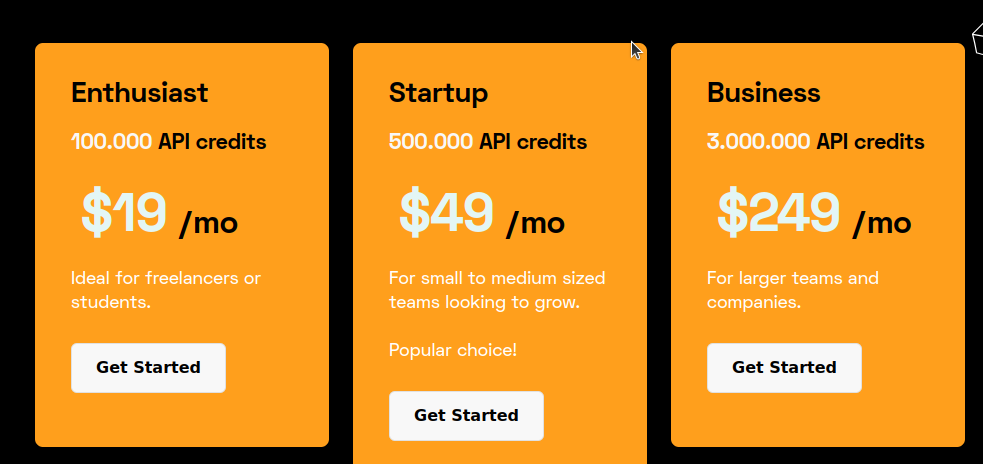Click the /mo label beside $19
The width and height of the screenshot is (983, 464).
click(208, 222)
